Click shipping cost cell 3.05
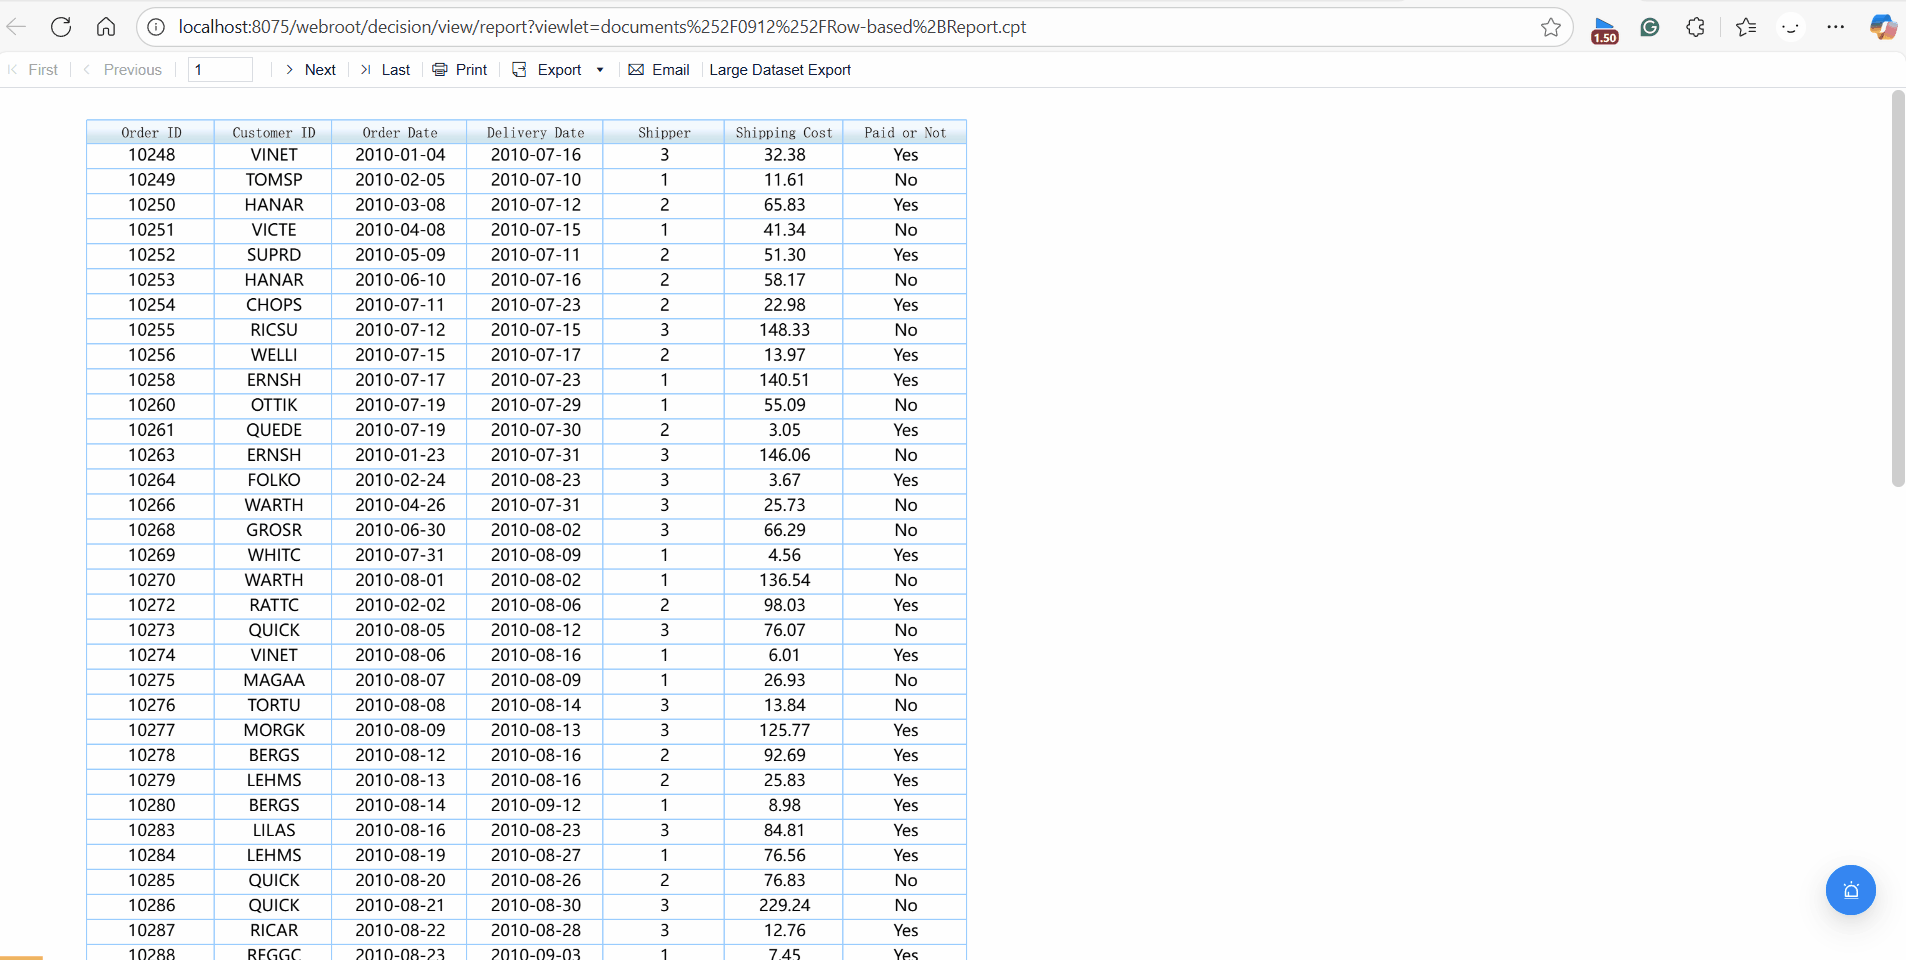This screenshot has width=1906, height=960. tap(784, 430)
